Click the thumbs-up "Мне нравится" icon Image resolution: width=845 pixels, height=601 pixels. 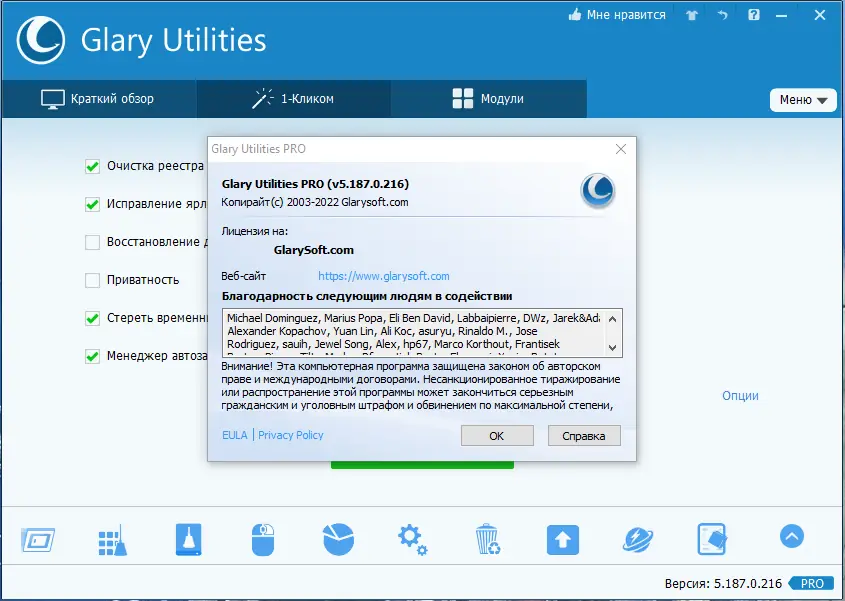573,15
